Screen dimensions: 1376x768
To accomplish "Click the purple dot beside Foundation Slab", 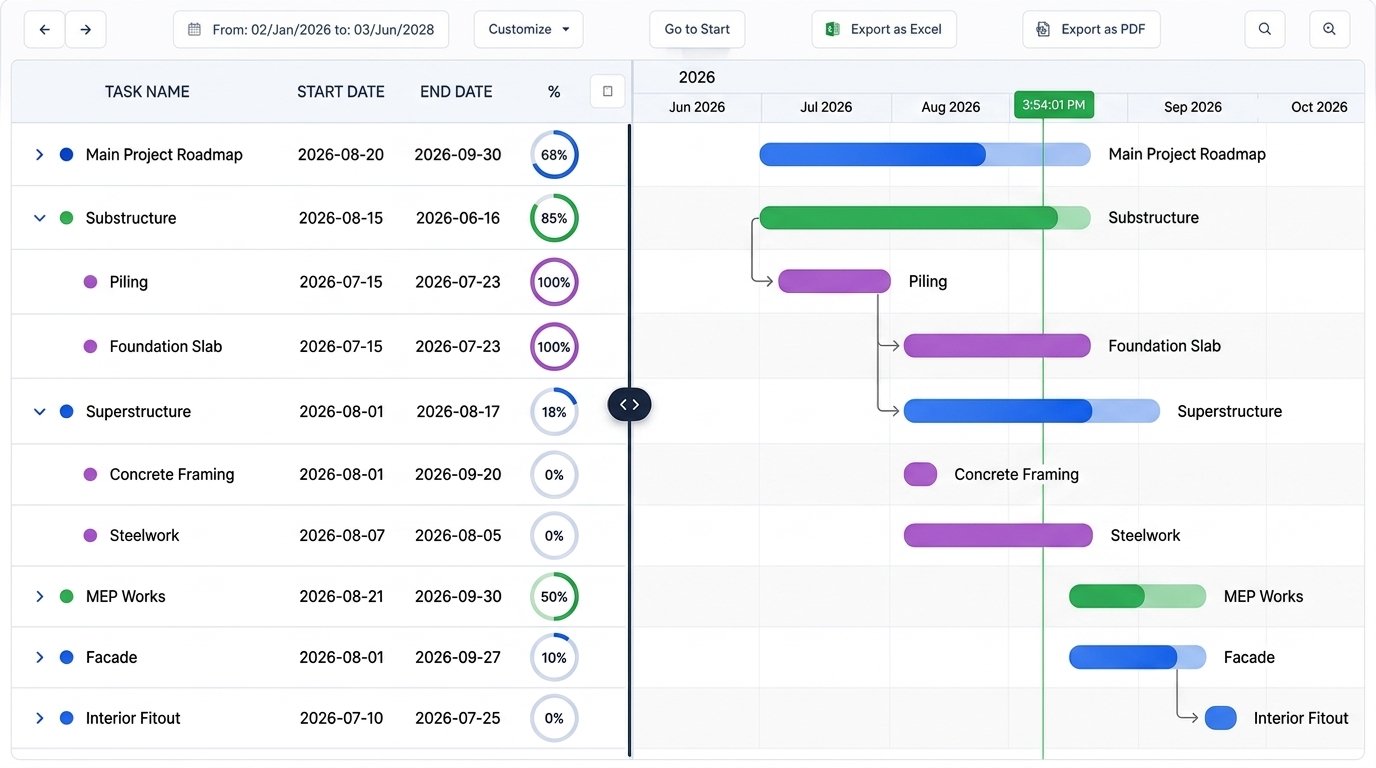I will coord(91,347).
